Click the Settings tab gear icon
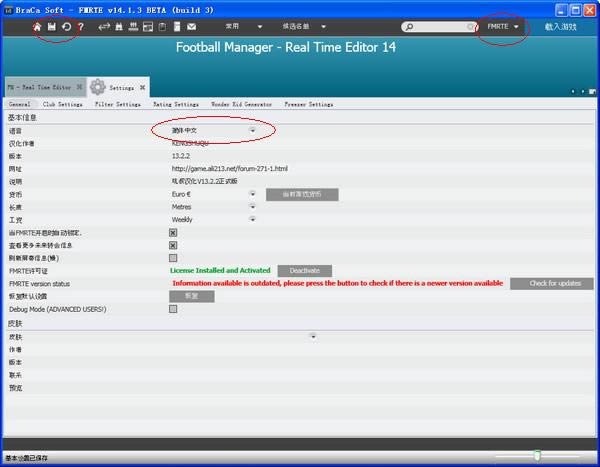The width and height of the screenshot is (600, 467). [97, 87]
